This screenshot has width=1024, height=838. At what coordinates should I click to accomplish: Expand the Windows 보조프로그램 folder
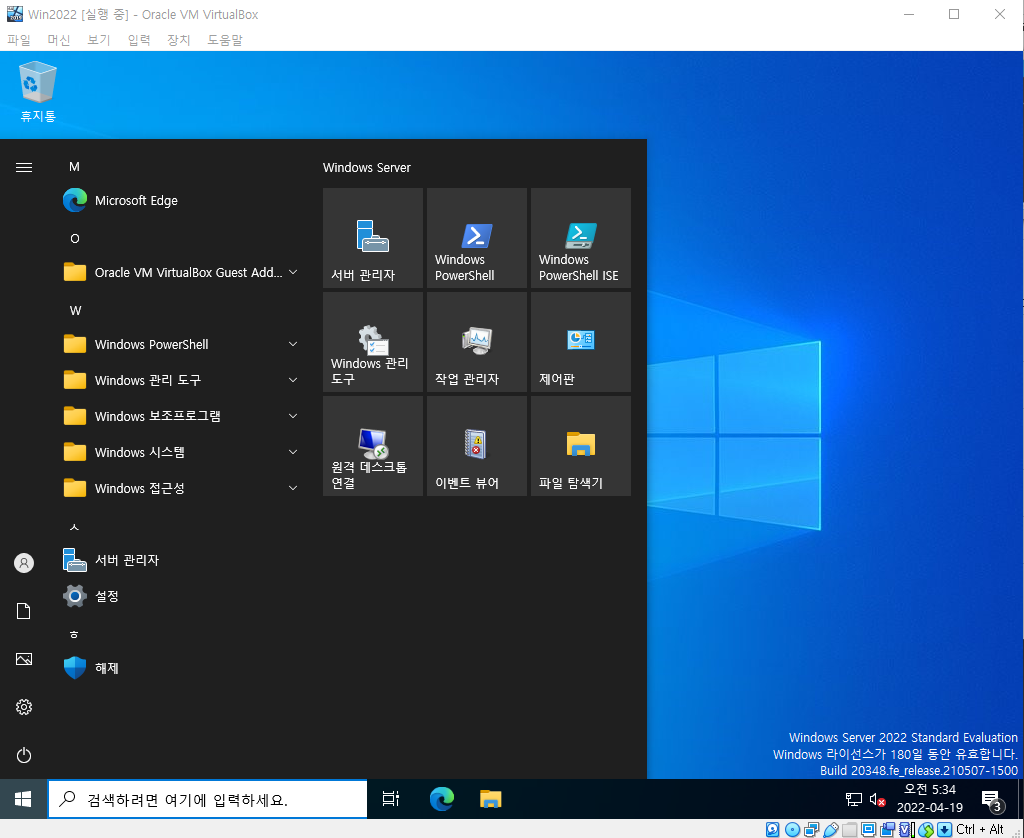pyautogui.click(x=182, y=416)
